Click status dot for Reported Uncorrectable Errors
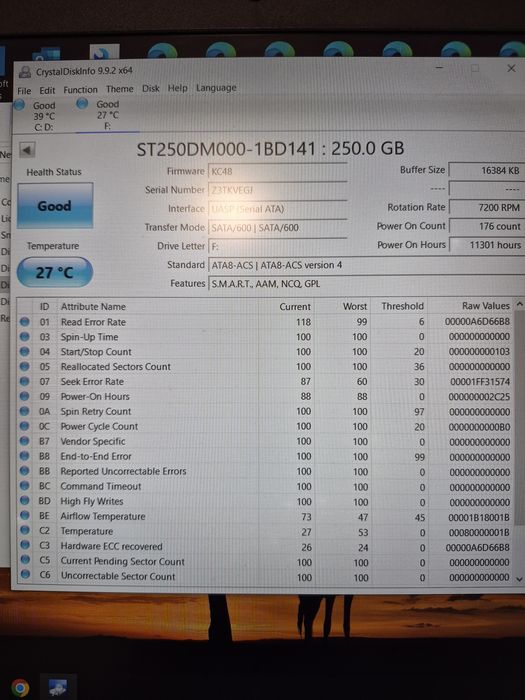The image size is (525, 700). coord(25,471)
